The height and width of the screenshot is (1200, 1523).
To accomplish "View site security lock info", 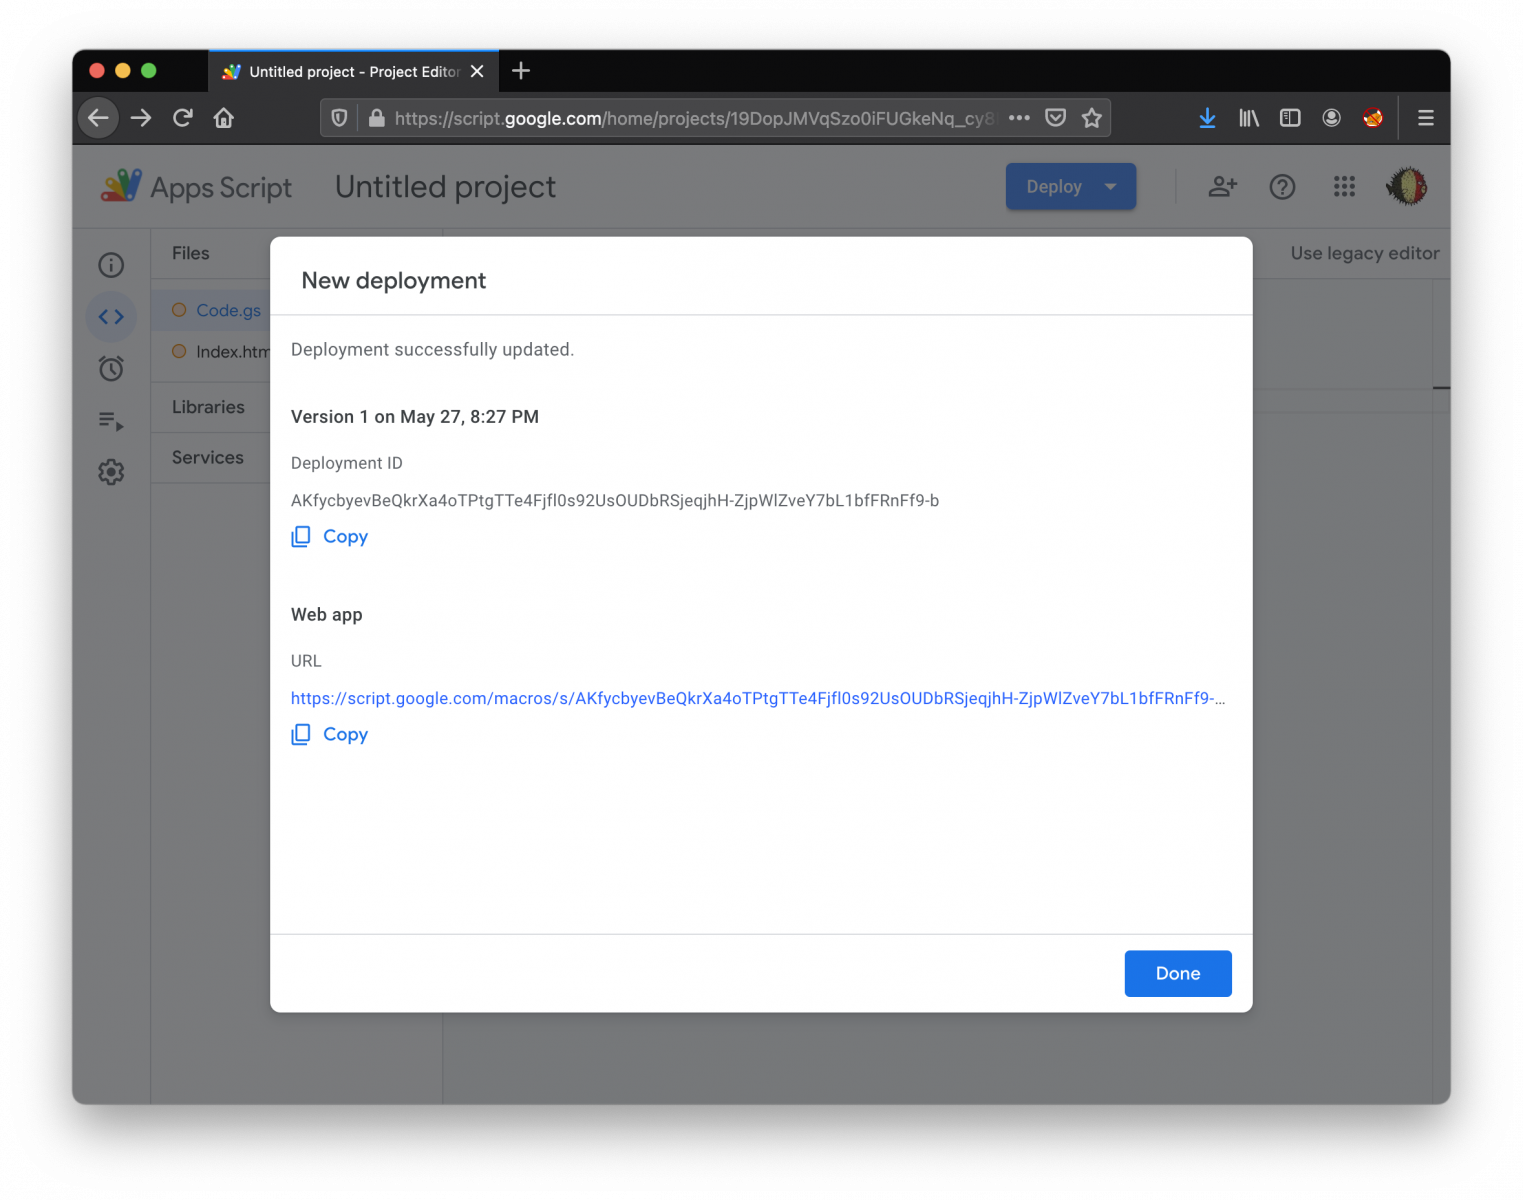I will tap(376, 118).
